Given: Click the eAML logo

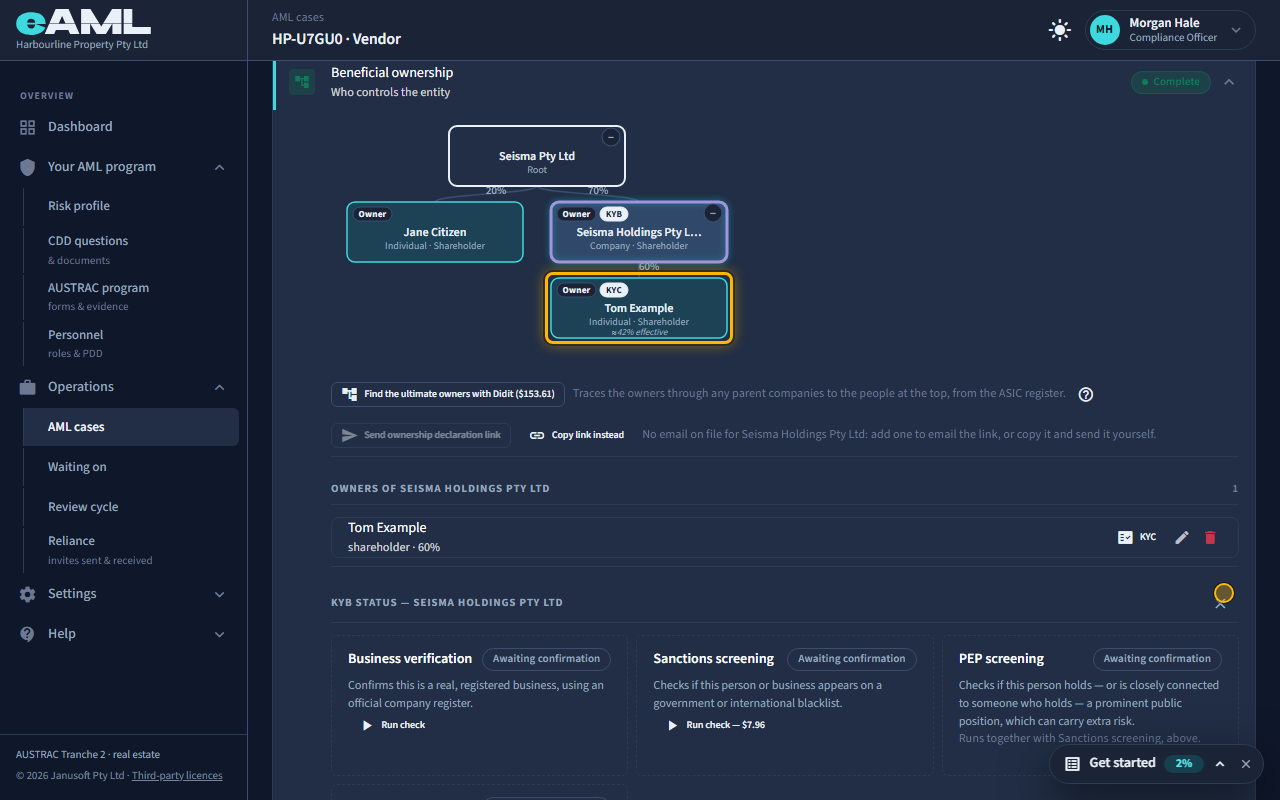Looking at the screenshot, I should 83,24.
